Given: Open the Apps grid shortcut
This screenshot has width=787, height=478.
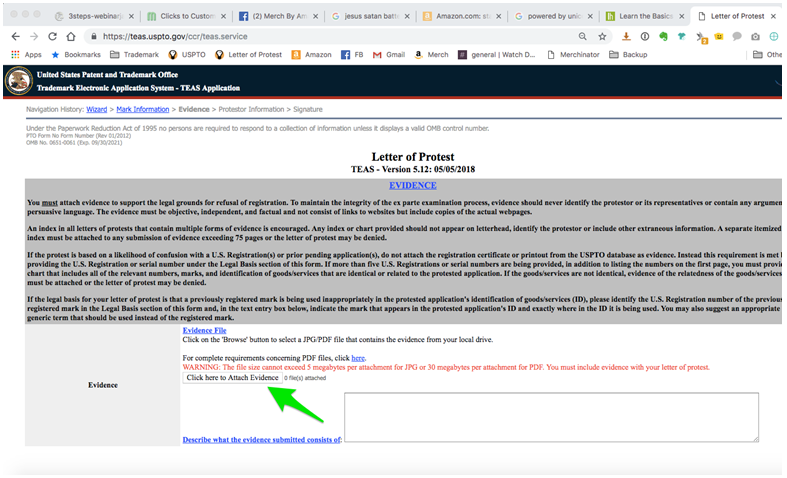Looking at the screenshot, I should (26, 55).
